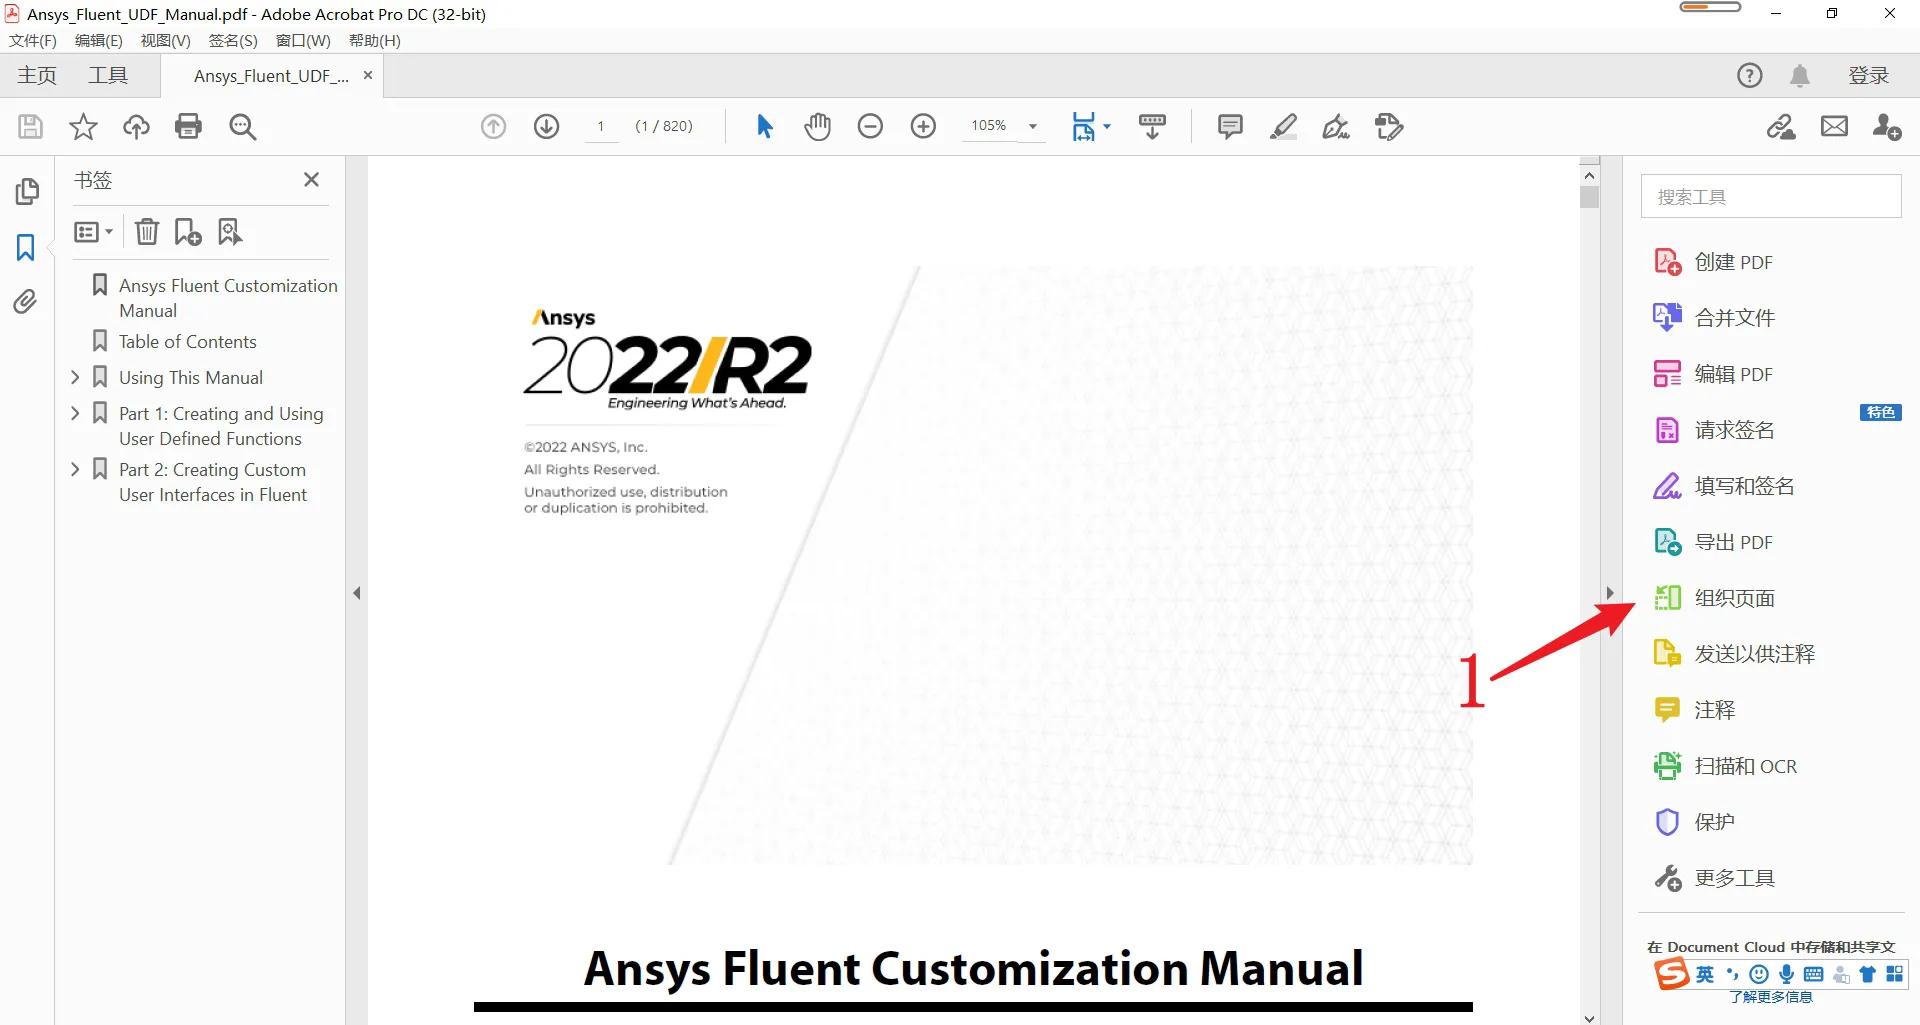Open the 组织页面 tool
The height and width of the screenshot is (1025, 1920).
point(1714,598)
